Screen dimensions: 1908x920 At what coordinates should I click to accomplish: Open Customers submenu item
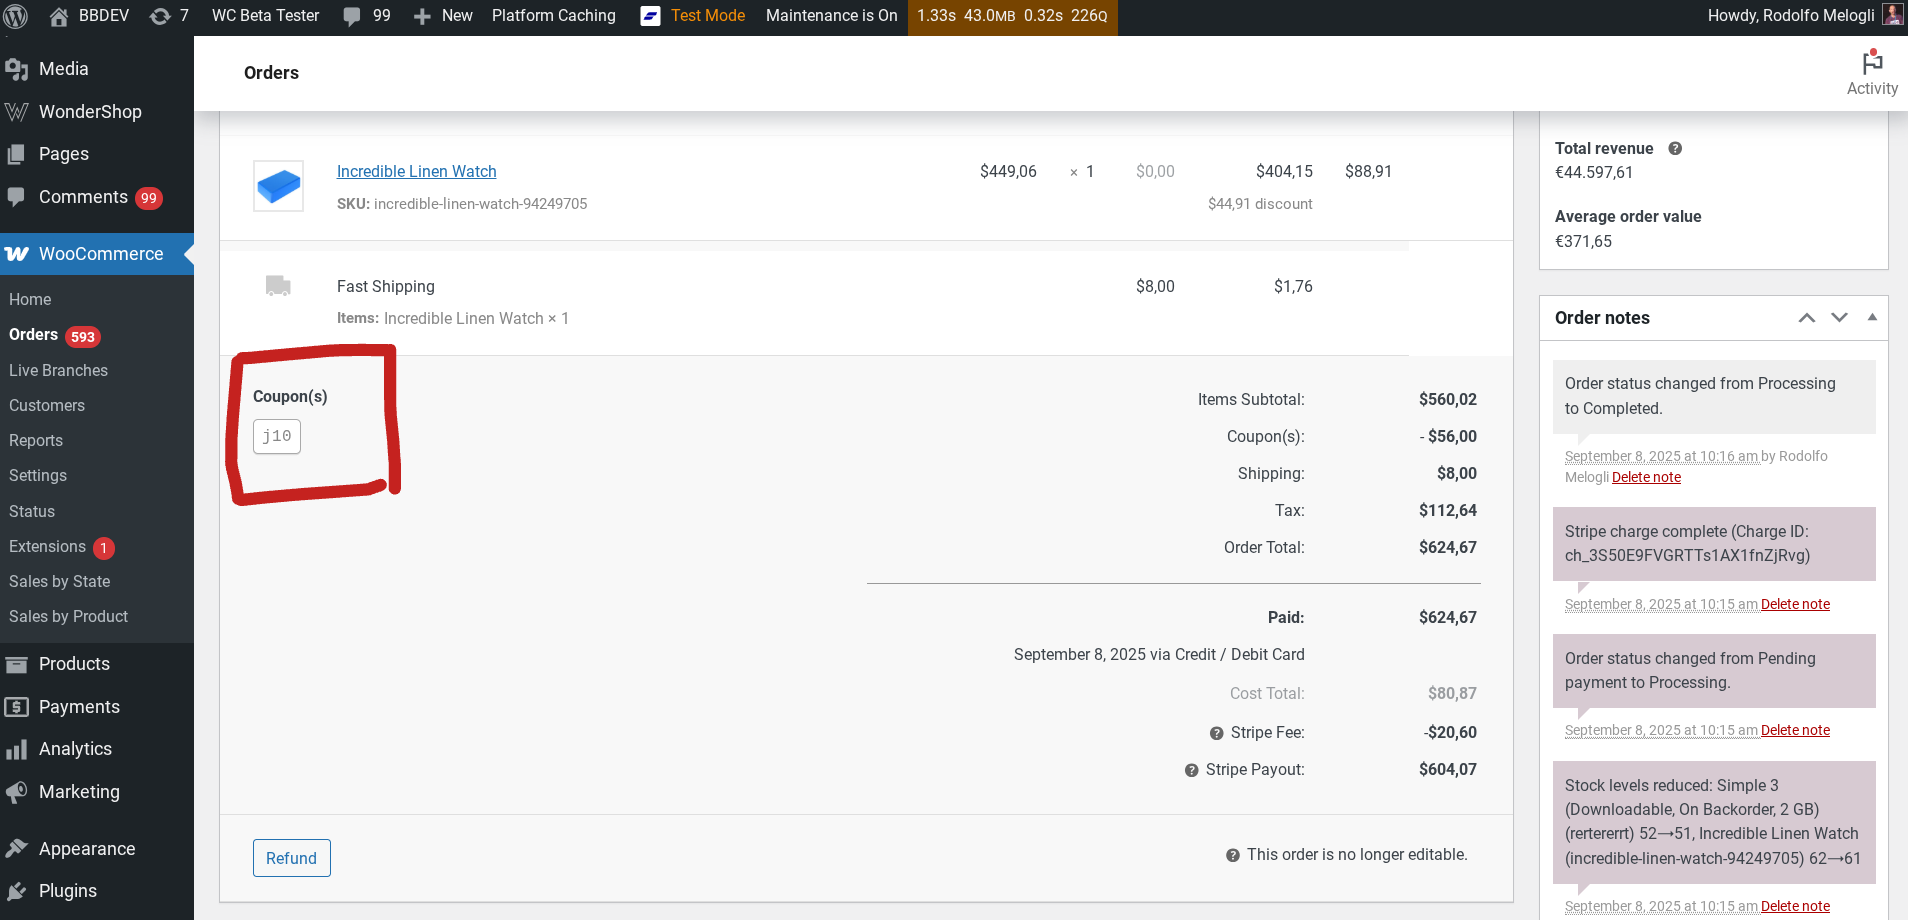coord(47,405)
